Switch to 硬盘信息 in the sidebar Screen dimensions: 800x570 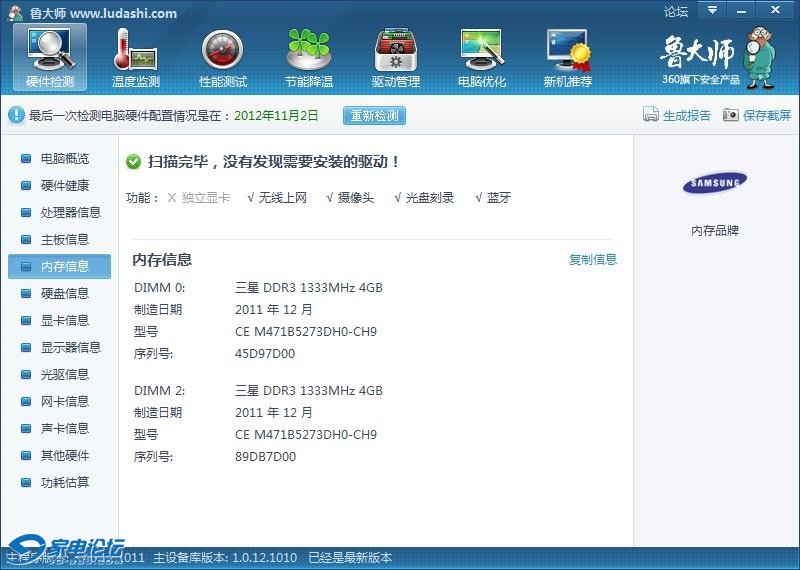(x=64, y=294)
